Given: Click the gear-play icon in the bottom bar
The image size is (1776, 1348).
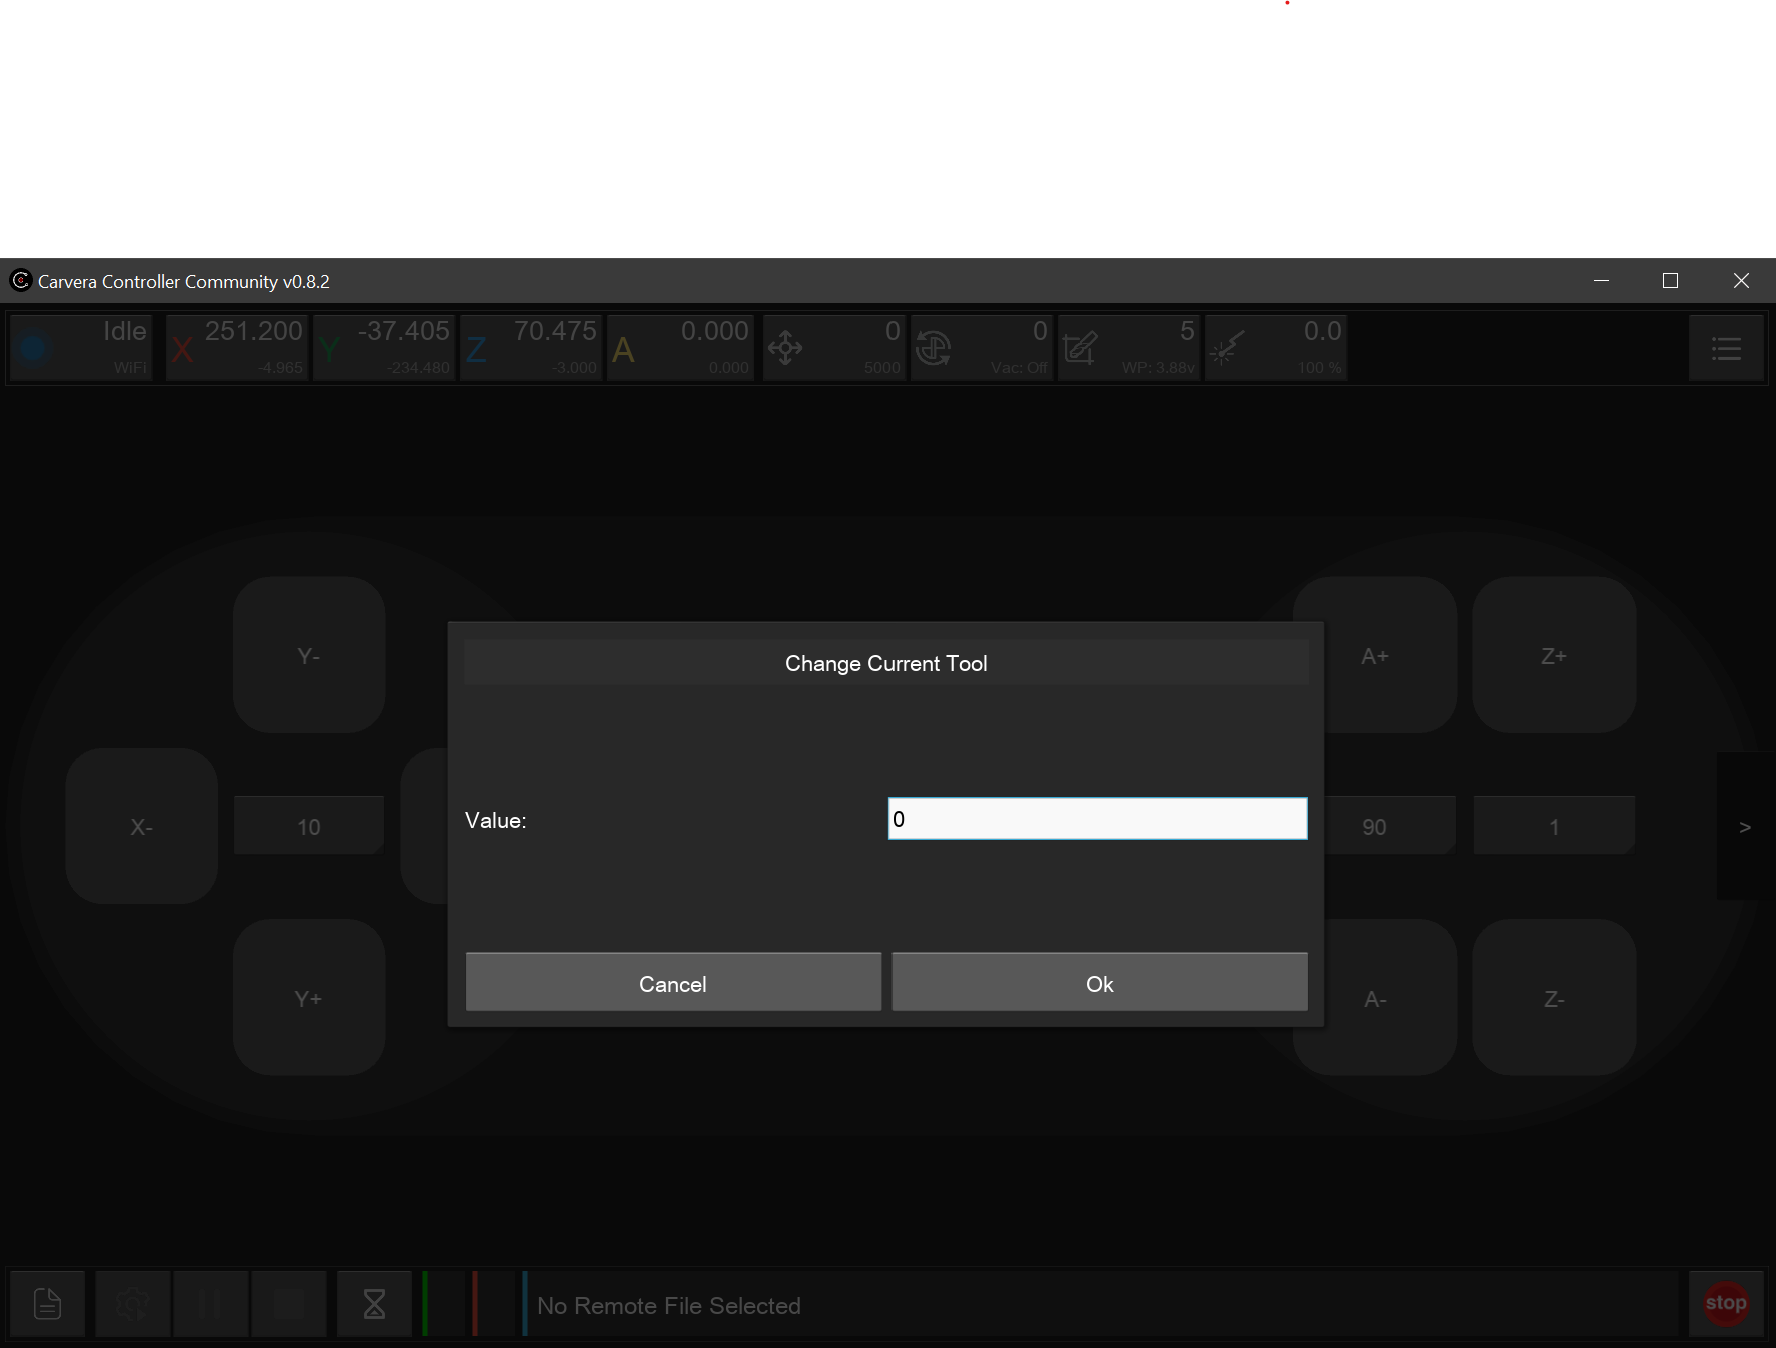Looking at the screenshot, I should [132, 1304].
